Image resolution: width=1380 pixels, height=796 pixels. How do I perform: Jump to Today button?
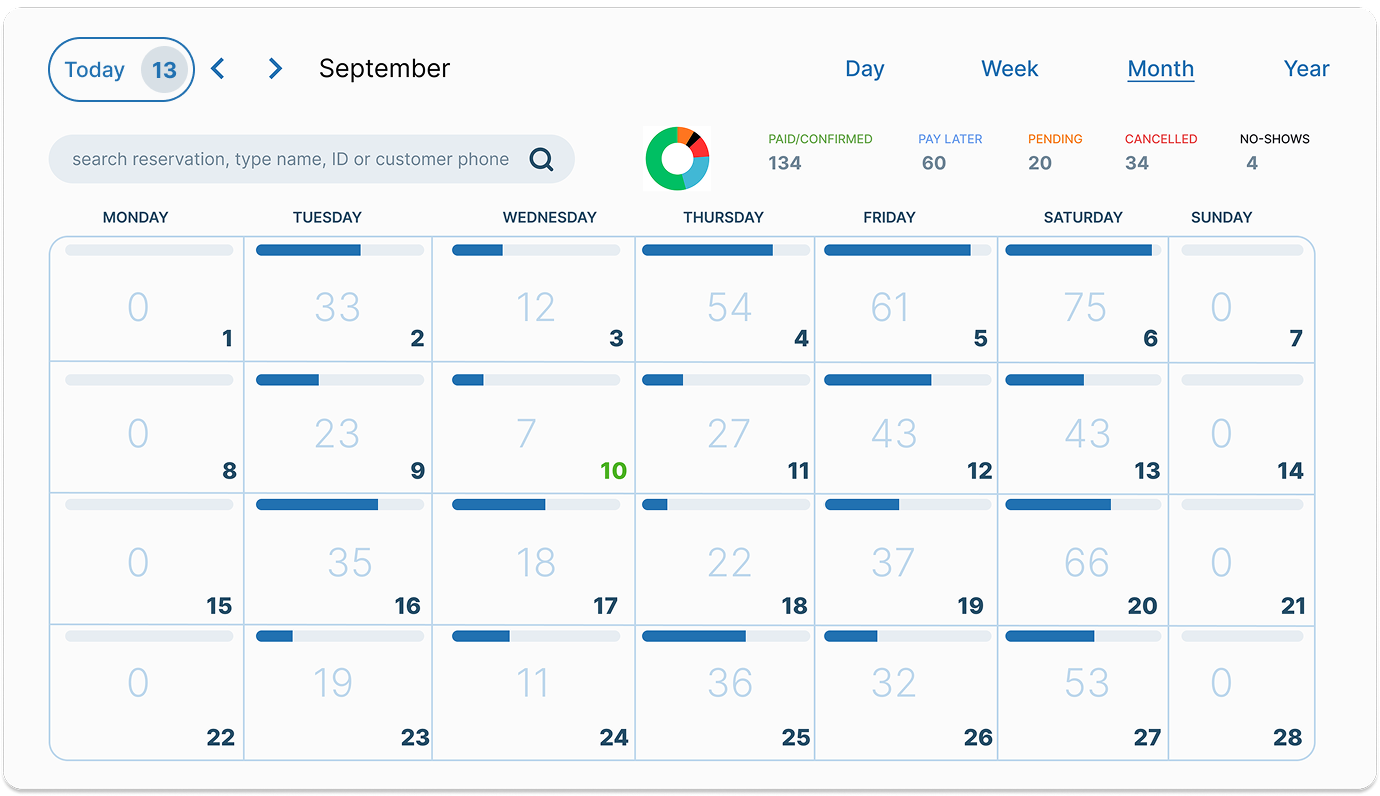(x=120, y=69)
